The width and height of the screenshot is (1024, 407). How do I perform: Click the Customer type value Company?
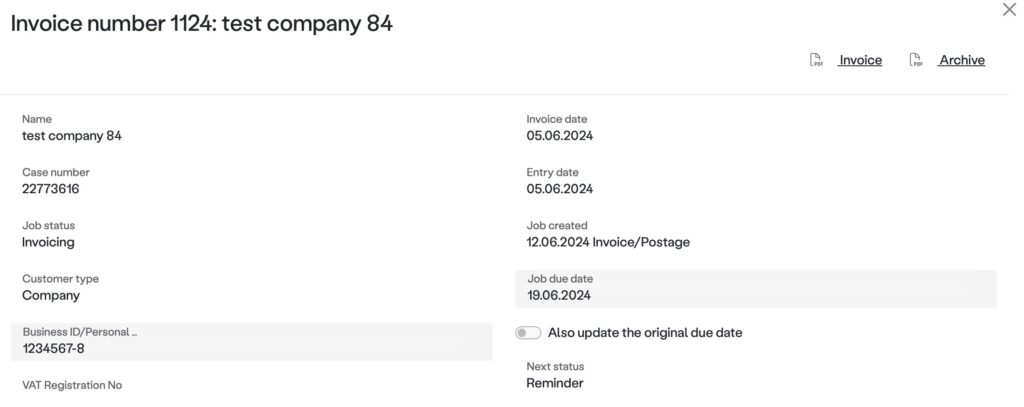coord(51,295)
